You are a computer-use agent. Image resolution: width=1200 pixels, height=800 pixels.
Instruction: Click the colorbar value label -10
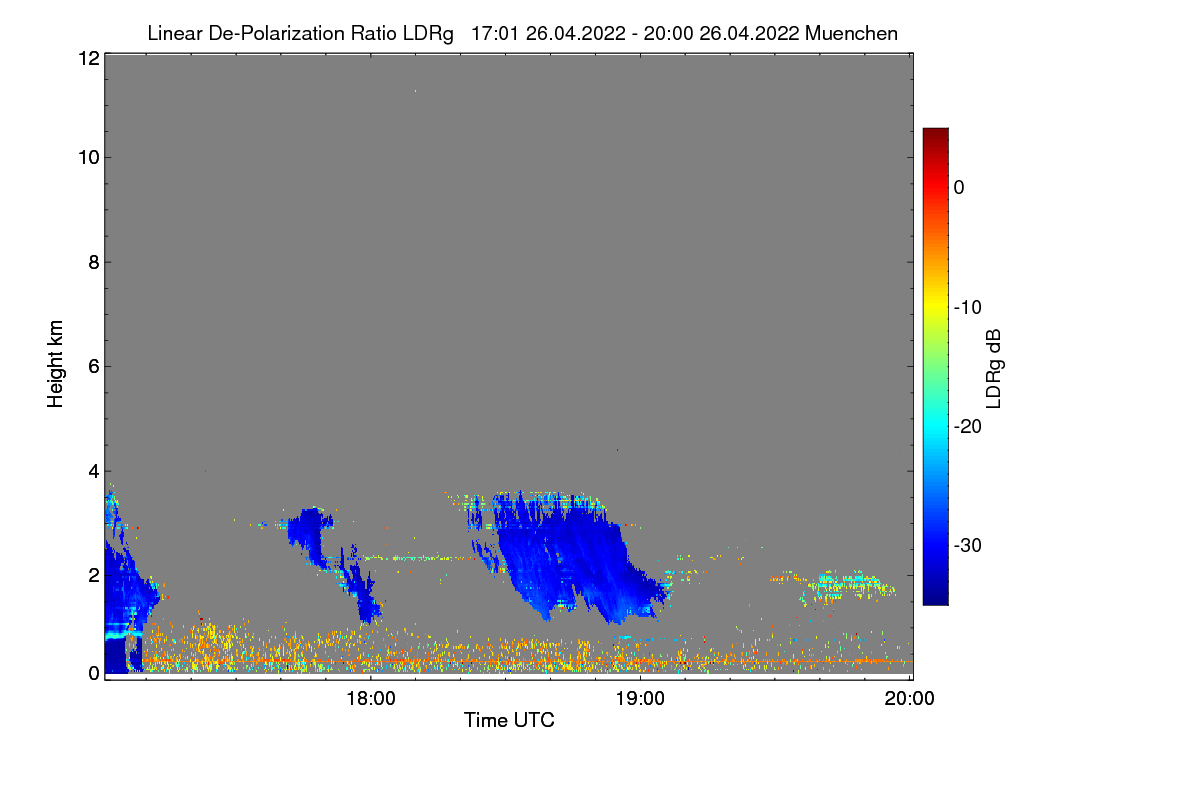[970, 307]
